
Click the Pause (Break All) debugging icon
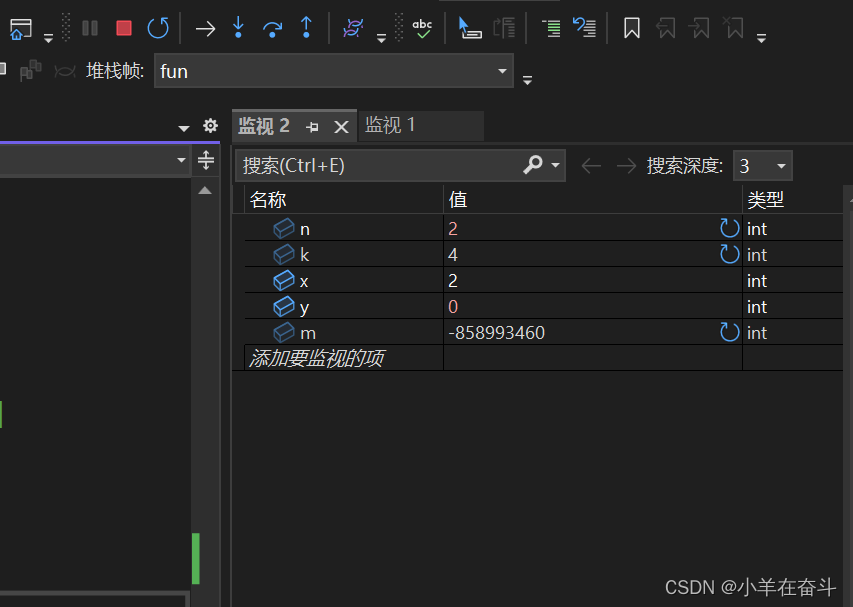click(90, 28)
